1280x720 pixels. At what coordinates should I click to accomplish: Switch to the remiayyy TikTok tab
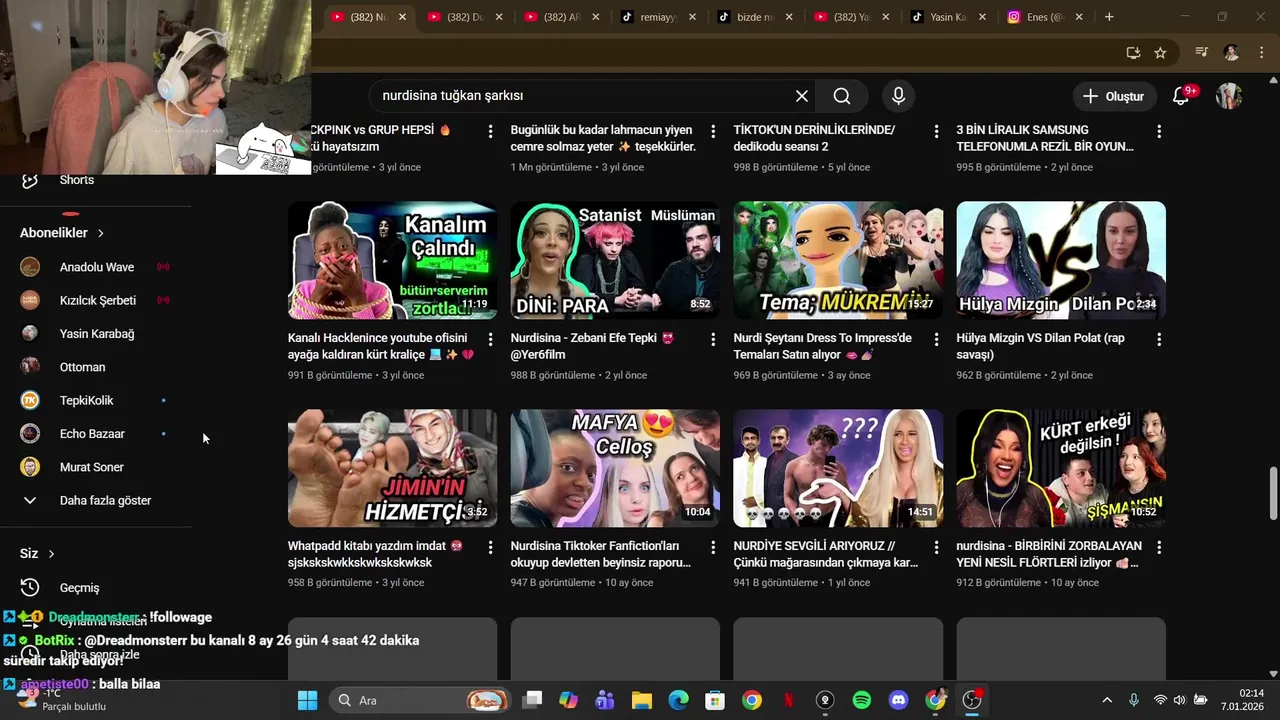click(660, 17)
